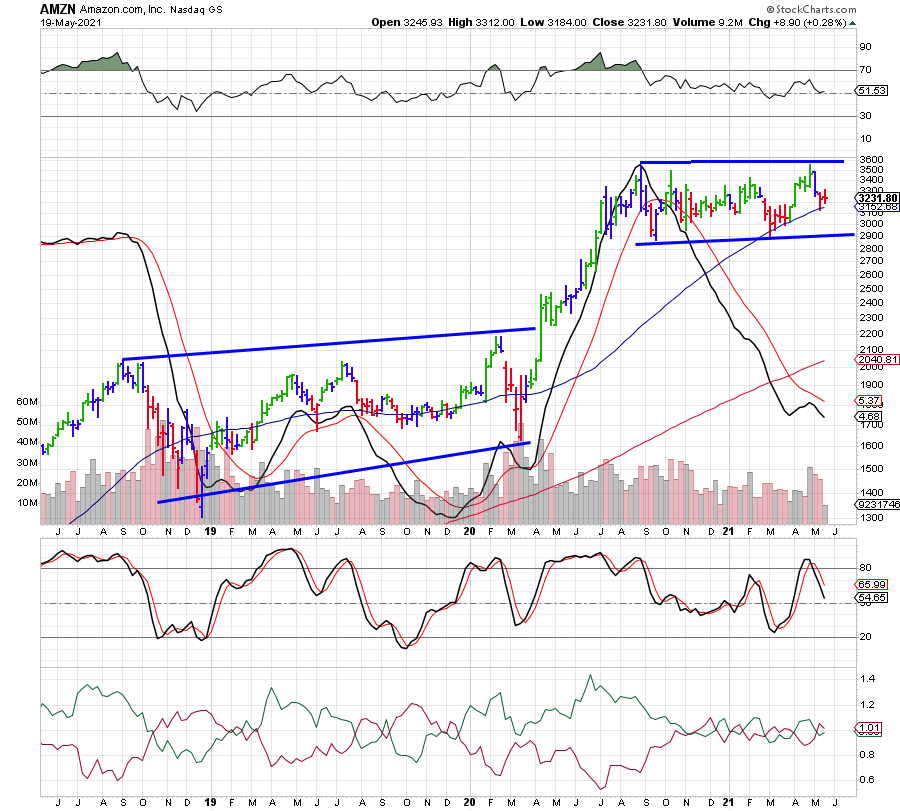Viewport: 900px width, 811px height.
Task: Click the 9231746 volume value tag
Action: pos(878,505)
